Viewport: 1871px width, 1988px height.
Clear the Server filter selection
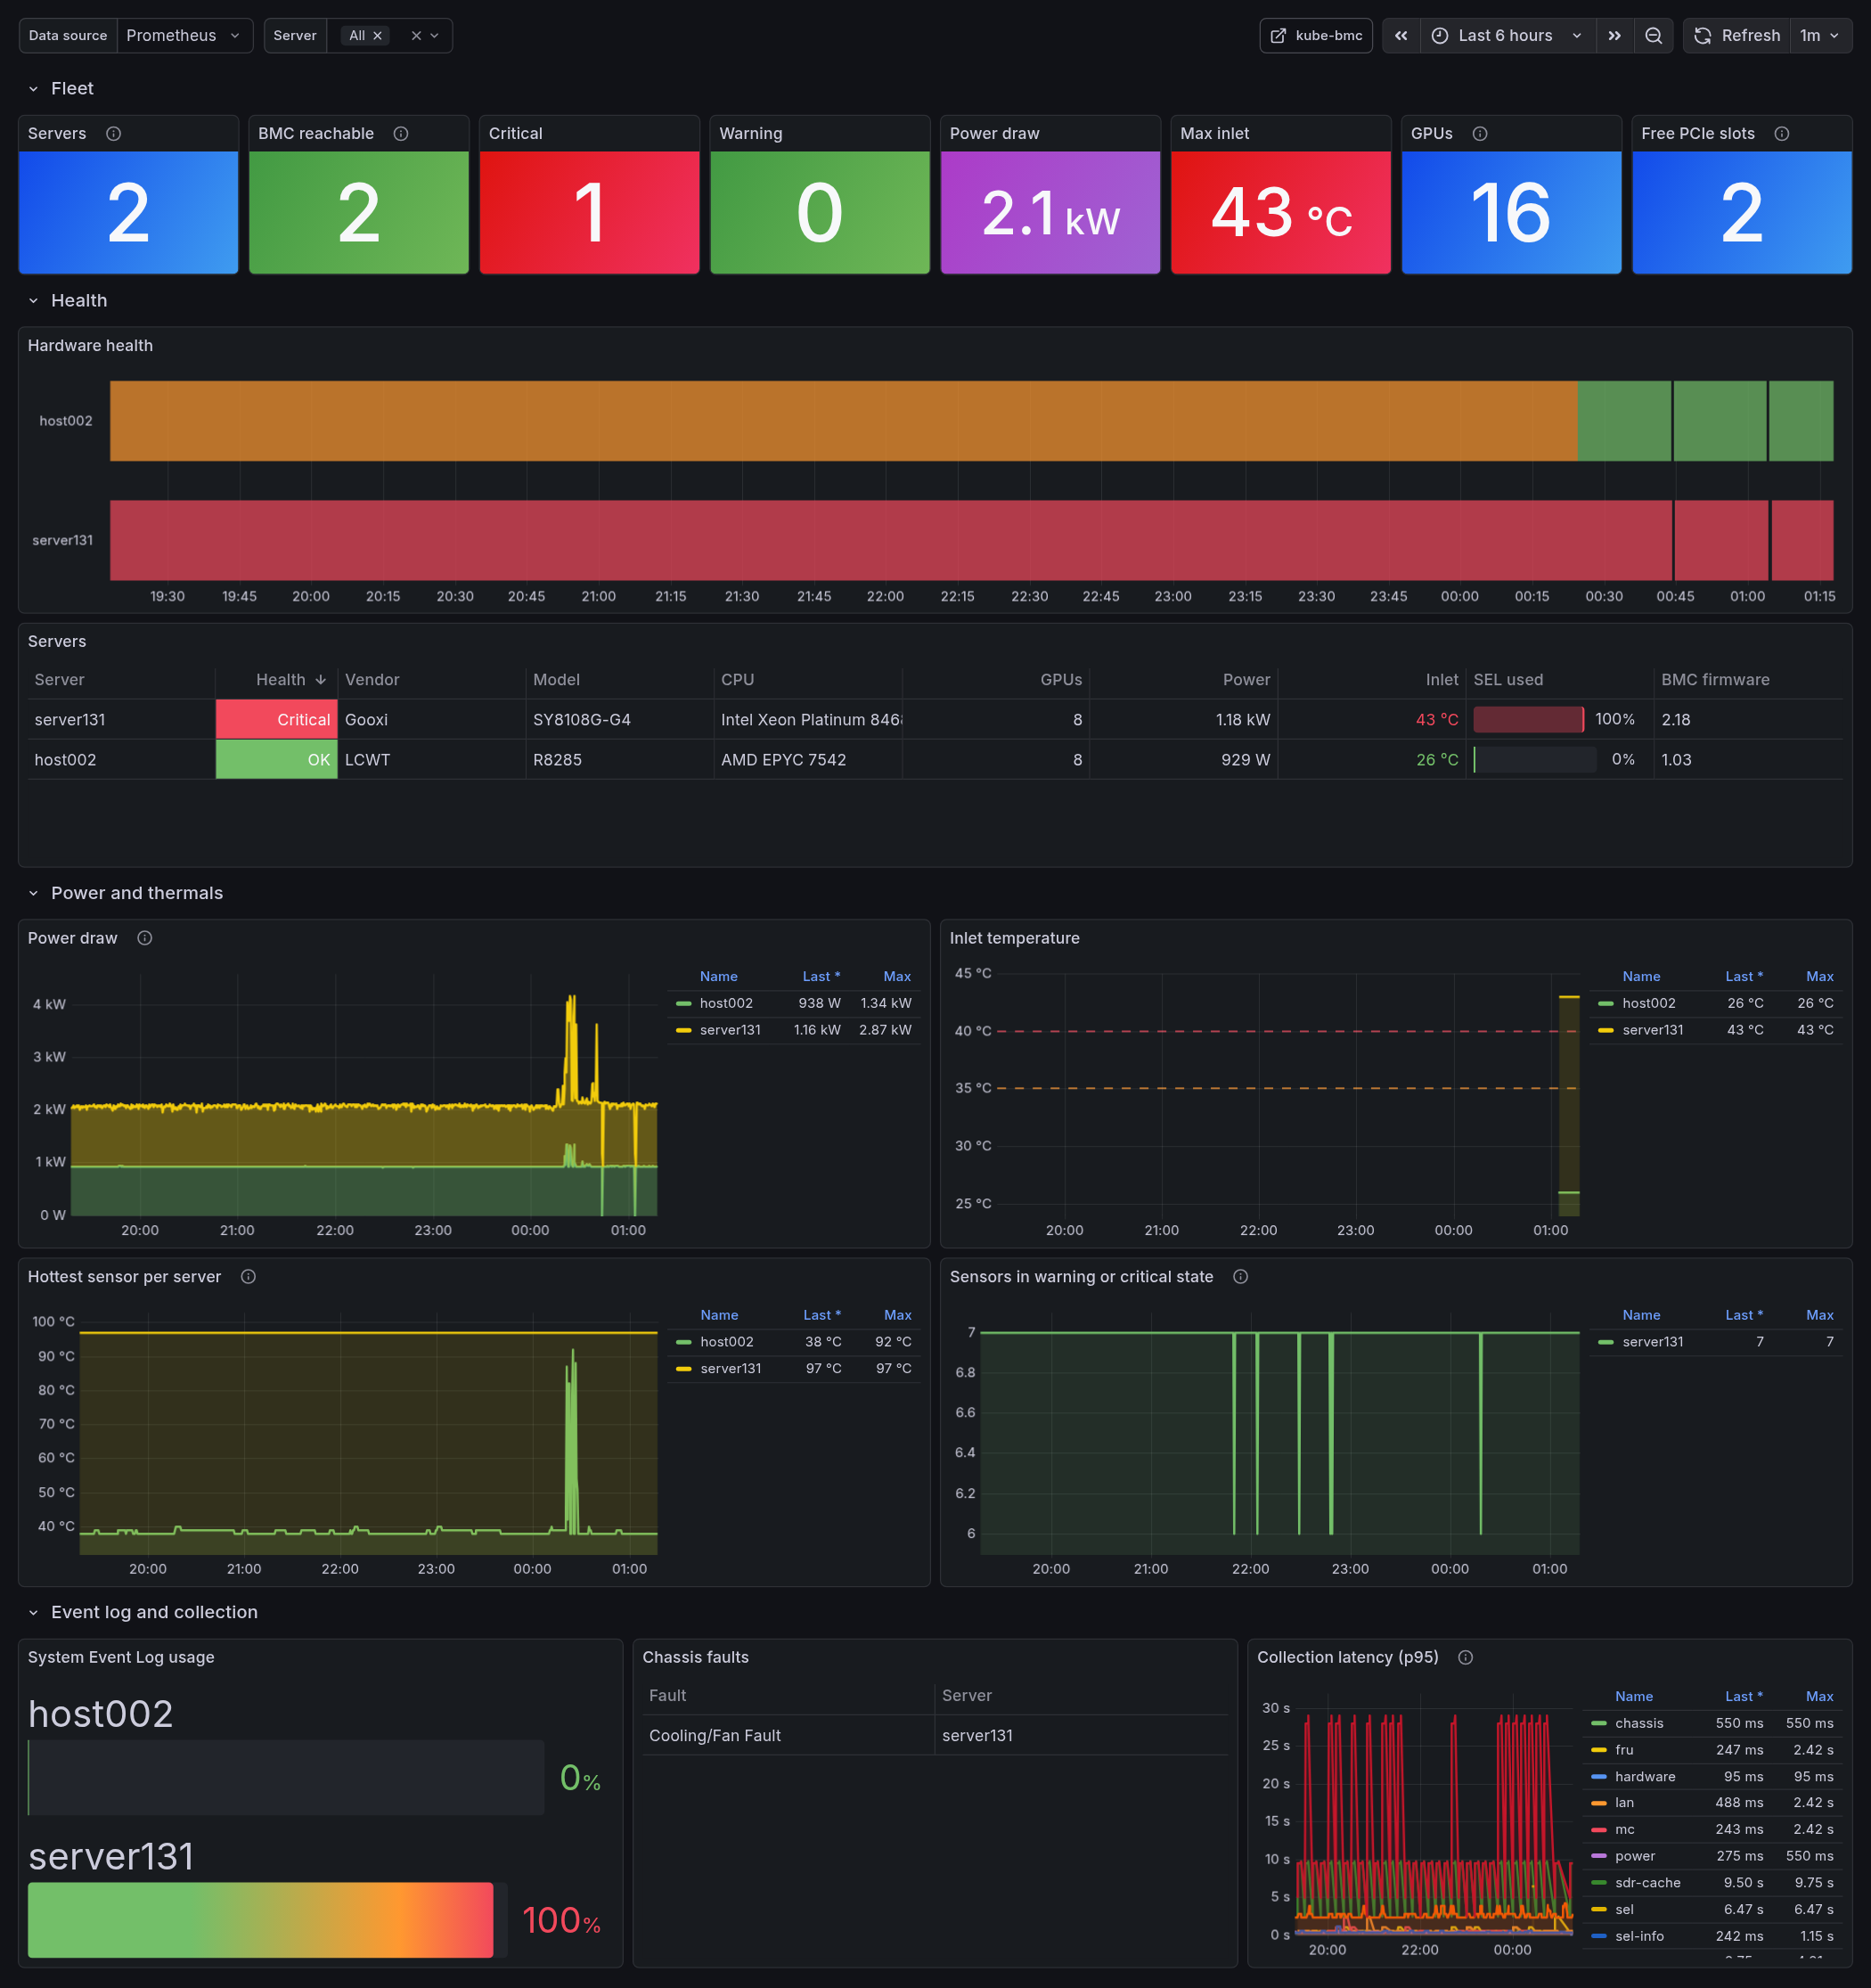point(416,35)
